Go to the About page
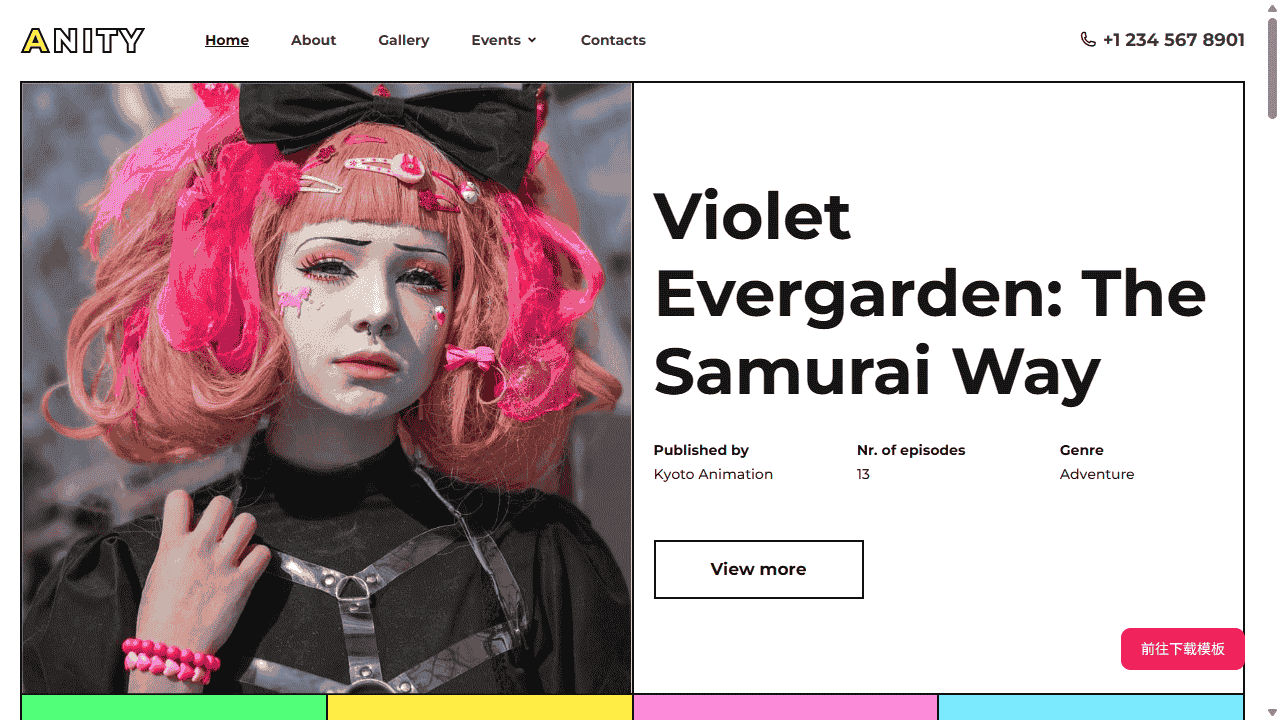The image size is (1280, 720). (x=313, y=40)
